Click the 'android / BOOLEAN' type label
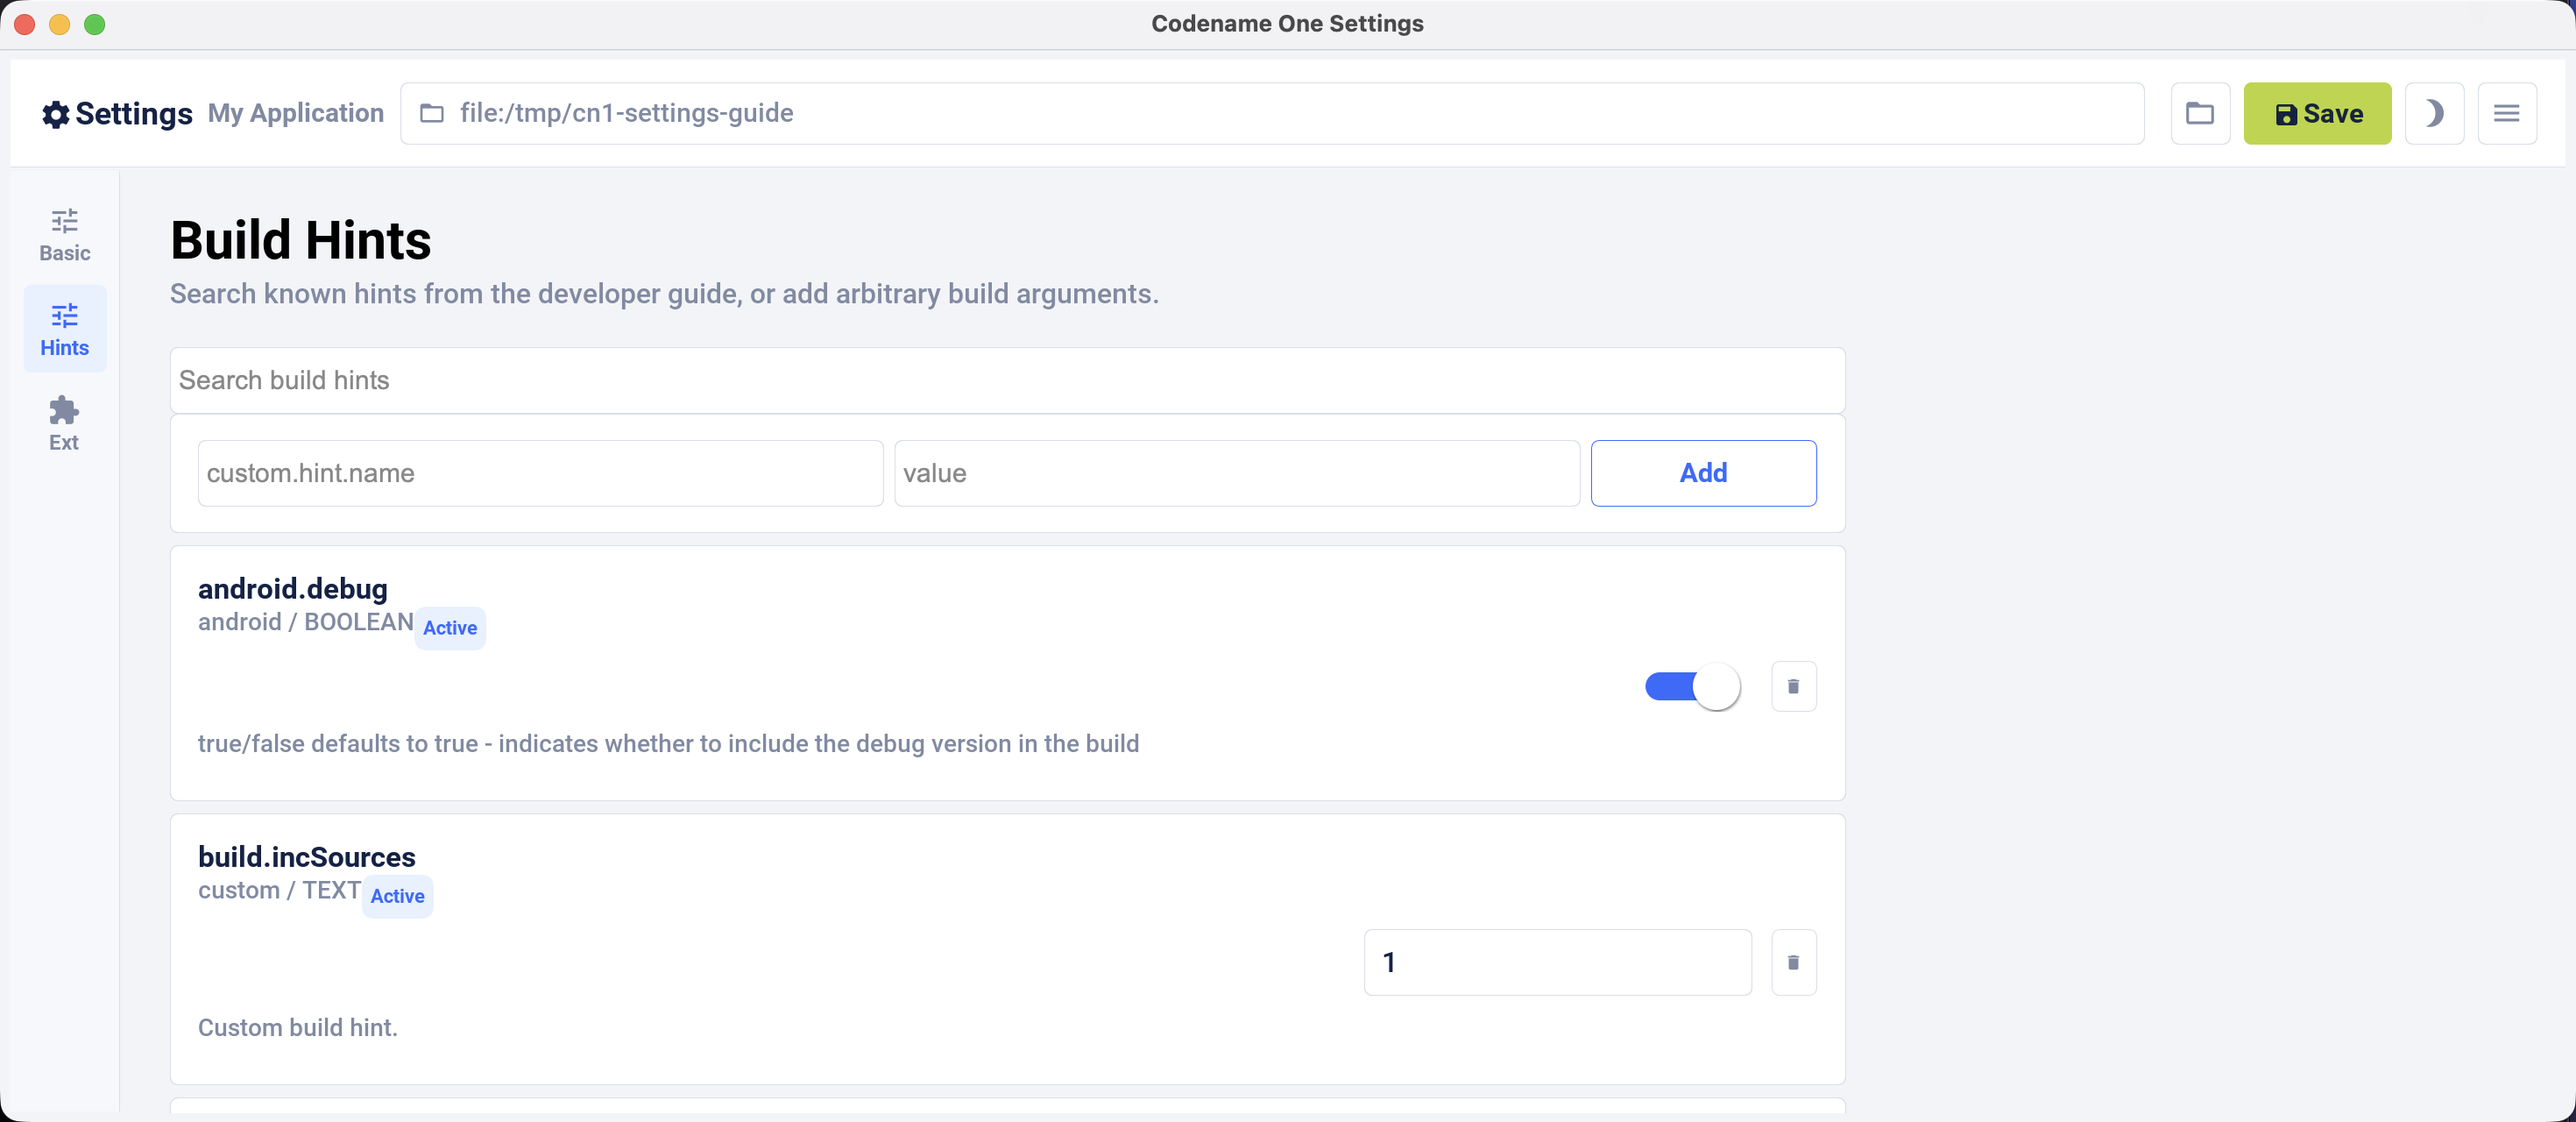The image size is (2576, 1122). (306, 622)
